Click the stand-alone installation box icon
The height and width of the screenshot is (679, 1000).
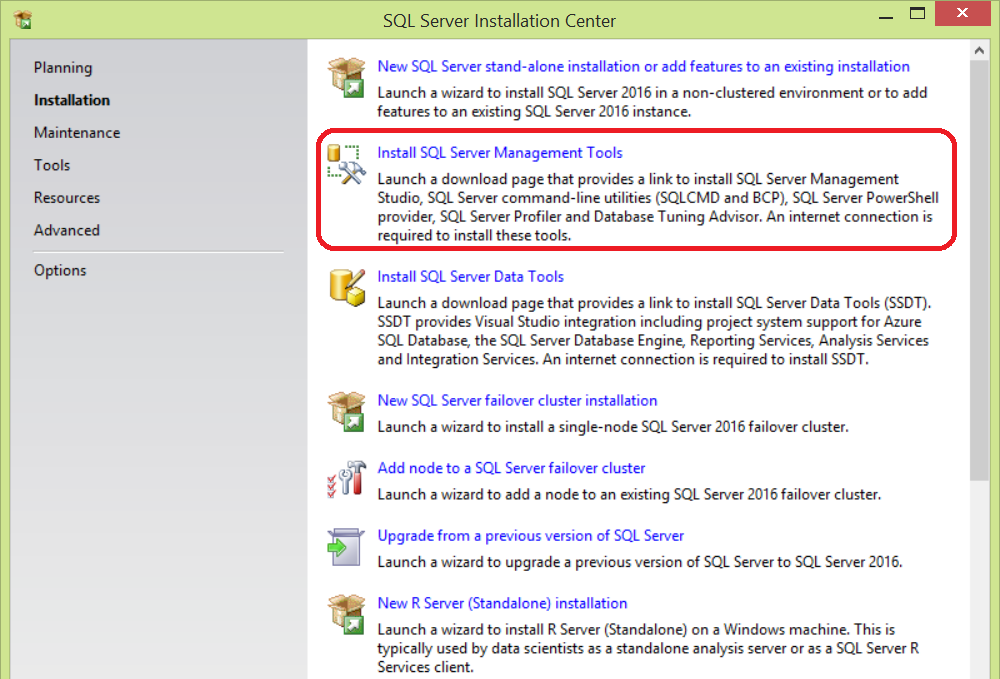346,77
